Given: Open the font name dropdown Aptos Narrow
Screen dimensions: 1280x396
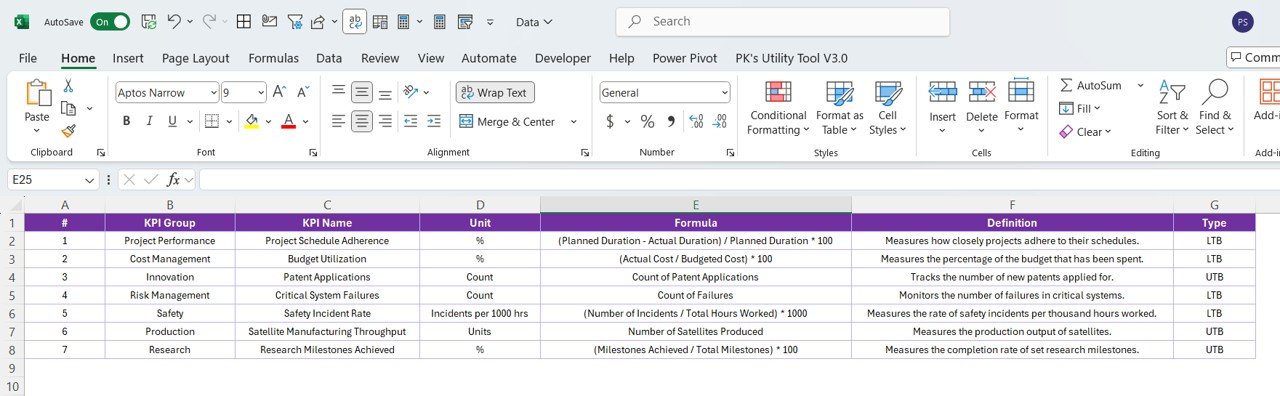Looking at the screenshot, I should 213,92.
